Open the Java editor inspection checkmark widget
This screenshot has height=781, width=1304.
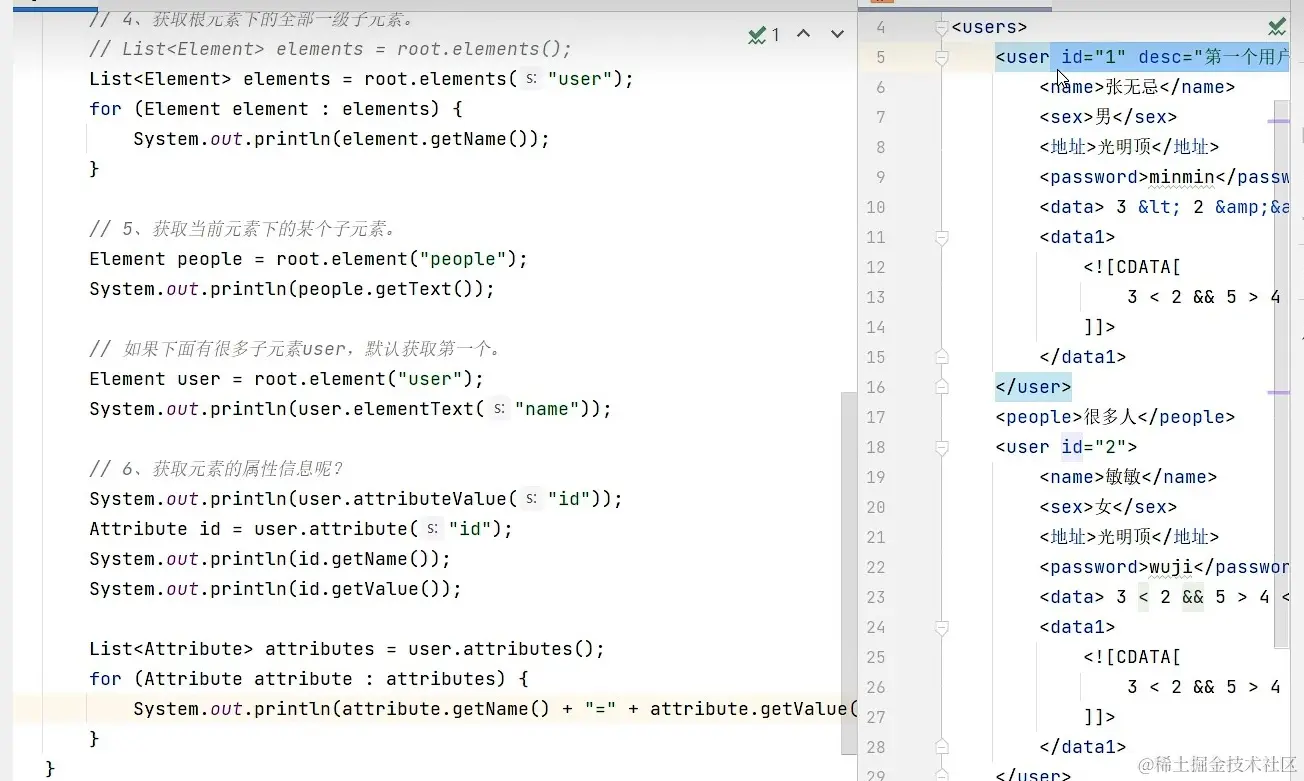764,35
